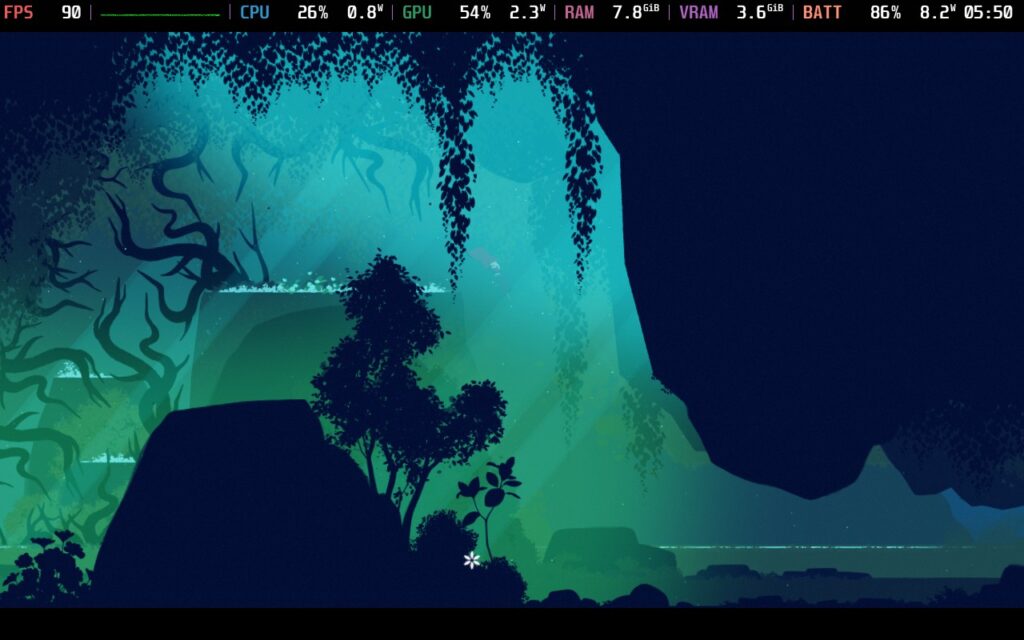Image resolution: width=1024 pixels, height=640 pixels.
Task: Click the CPU usage value 26%
Action: pos(313,12)
